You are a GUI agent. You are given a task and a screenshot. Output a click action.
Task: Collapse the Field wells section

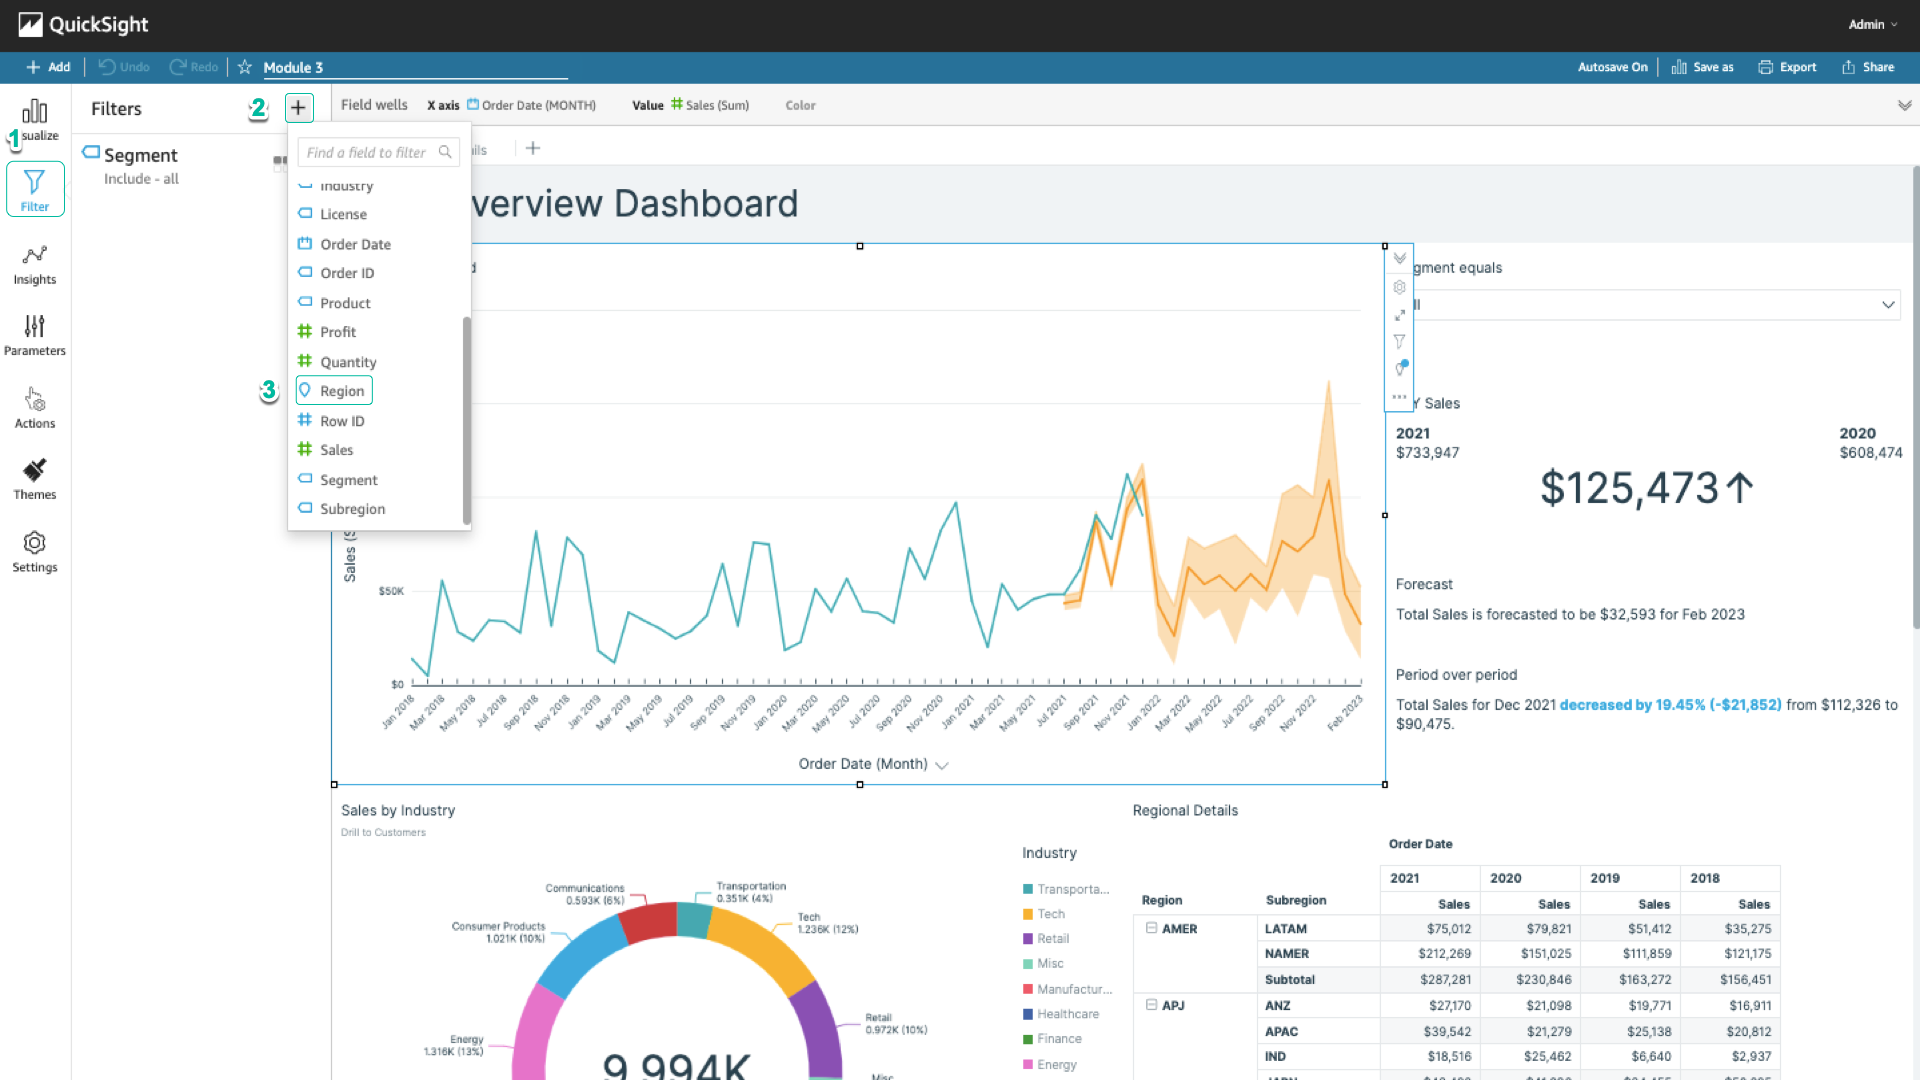pyautogui.click(x=1904, y=105)
